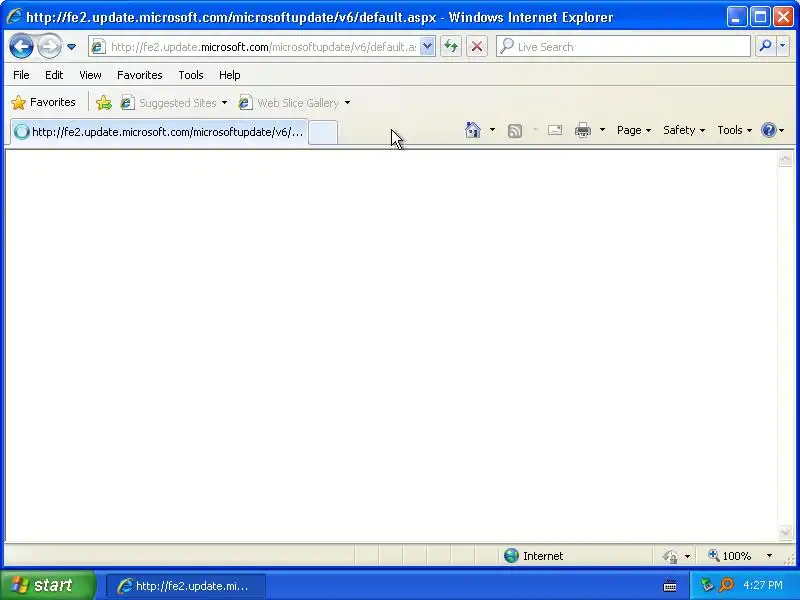Open the Favorites menu
This screenshot has height=600, width=800.
(139, 75)
